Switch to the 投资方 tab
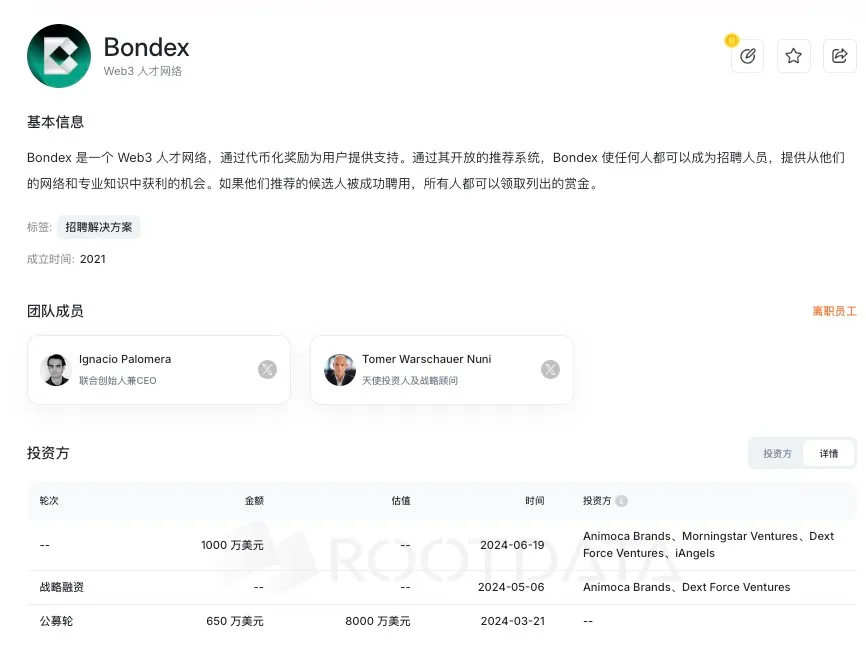The height and width of the screenshot is (658, 866). pyautogui.click(x=777, y=454)
